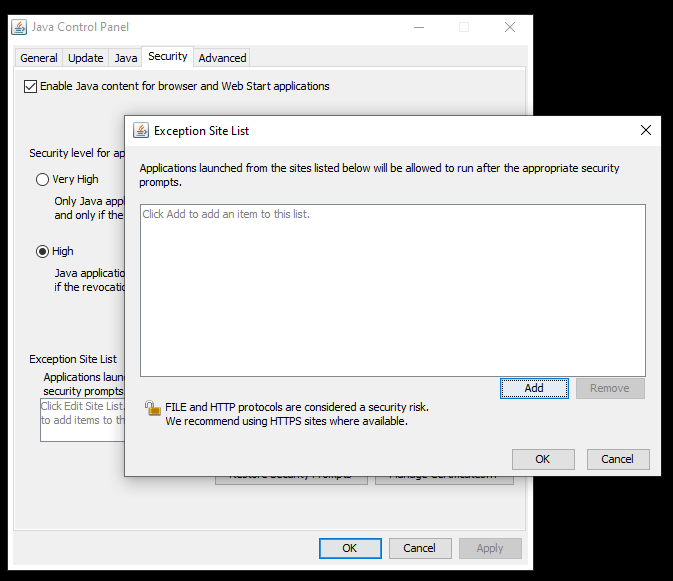Click inside the empty exception site list box
The width and height of the screenshot is (673, 581).
coord(392,290)
